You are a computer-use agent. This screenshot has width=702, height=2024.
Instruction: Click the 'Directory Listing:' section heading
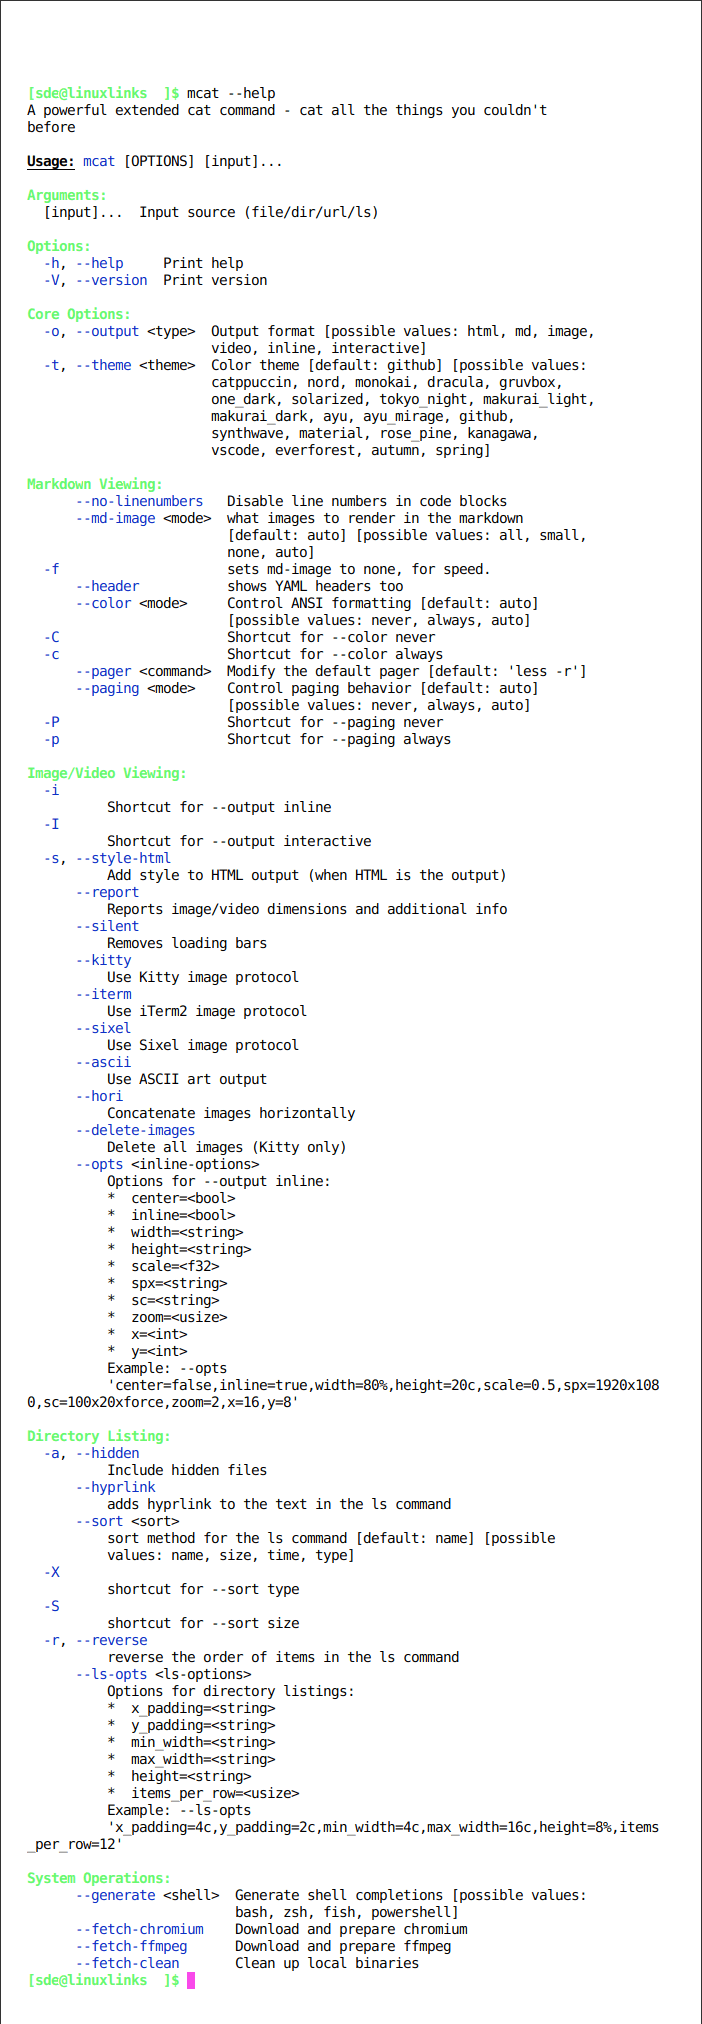point(99,1436)
